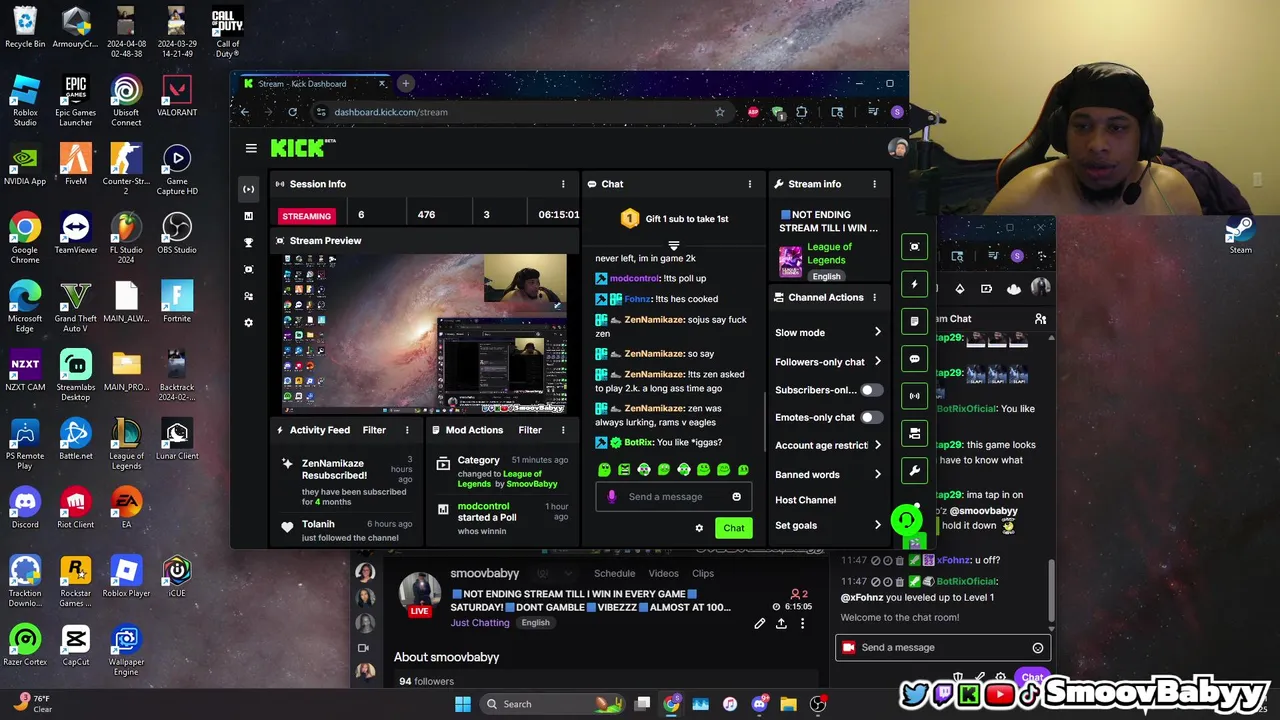This screenshot has width=1280, height=720.
Task: Open profile avatar menu in Kick dashboard
Action: pyautogui.click(x=898, y=149)
